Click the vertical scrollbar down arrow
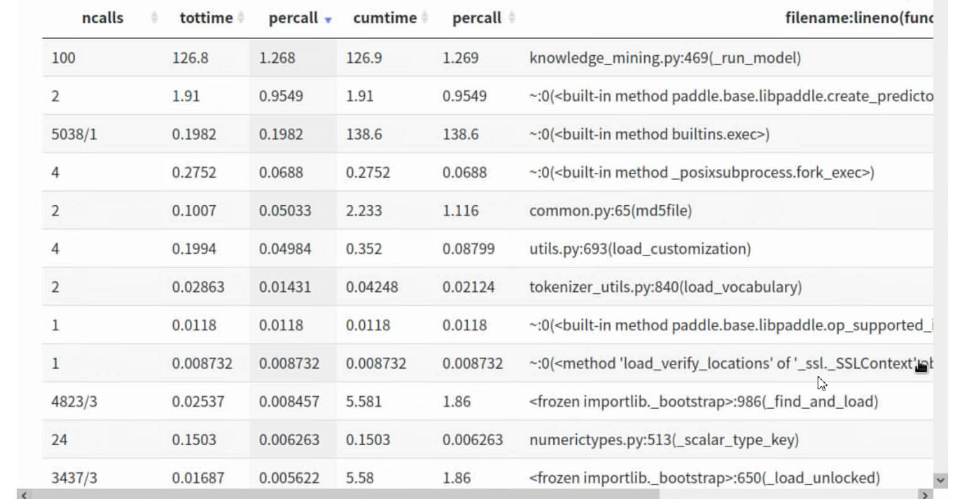This screenshot has width=957, height=499. tap(940, 480)
